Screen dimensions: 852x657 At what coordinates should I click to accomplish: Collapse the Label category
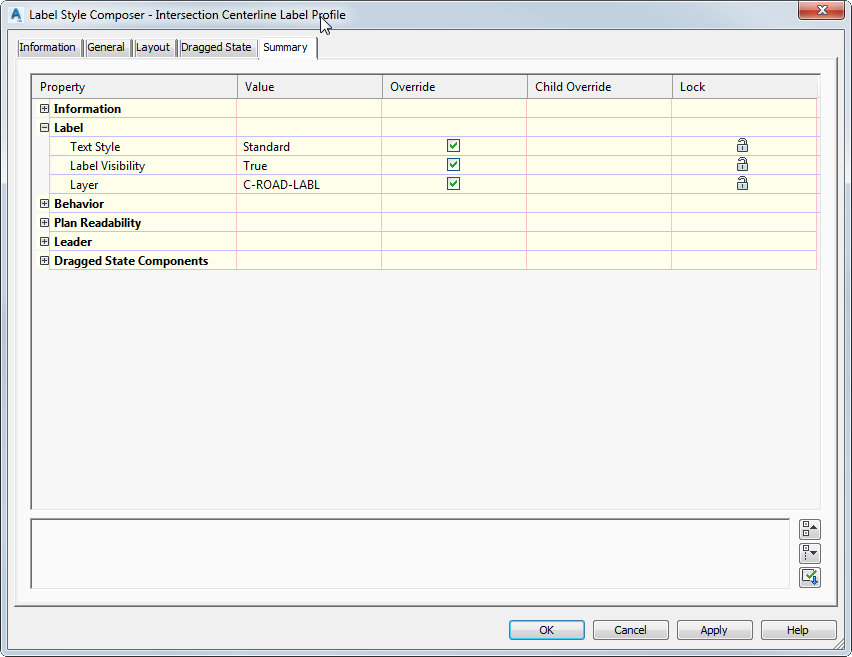[44, 127]
